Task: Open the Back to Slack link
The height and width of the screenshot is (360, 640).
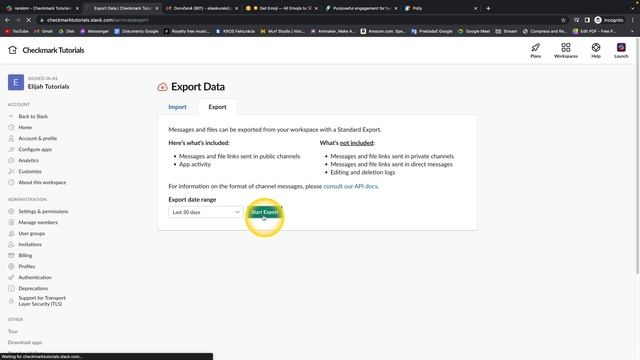Action: click(x=33, y=116)
